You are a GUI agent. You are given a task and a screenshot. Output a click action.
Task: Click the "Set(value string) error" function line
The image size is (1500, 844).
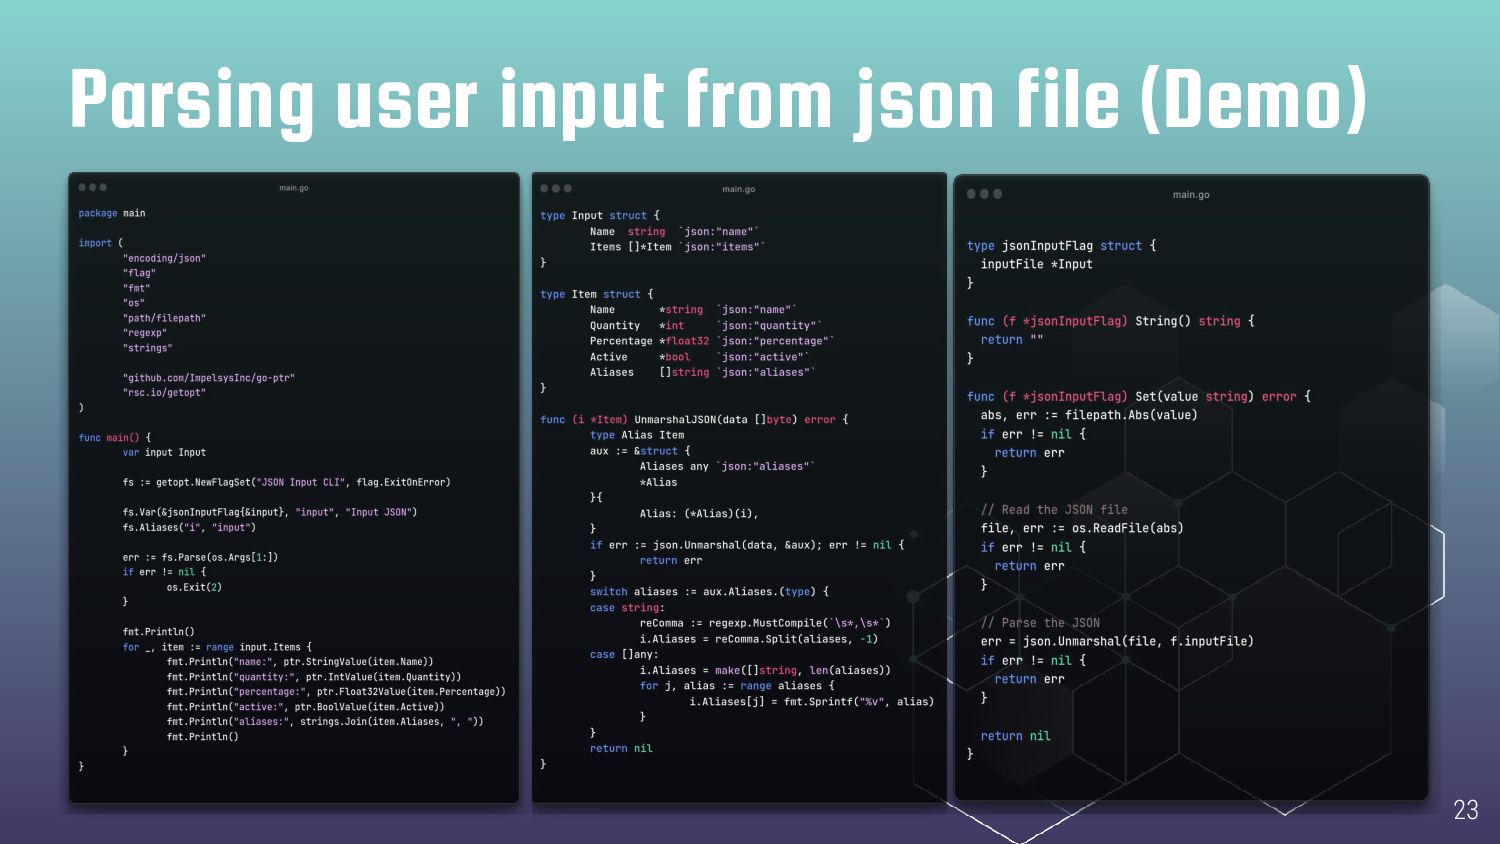click(1138, 397)
